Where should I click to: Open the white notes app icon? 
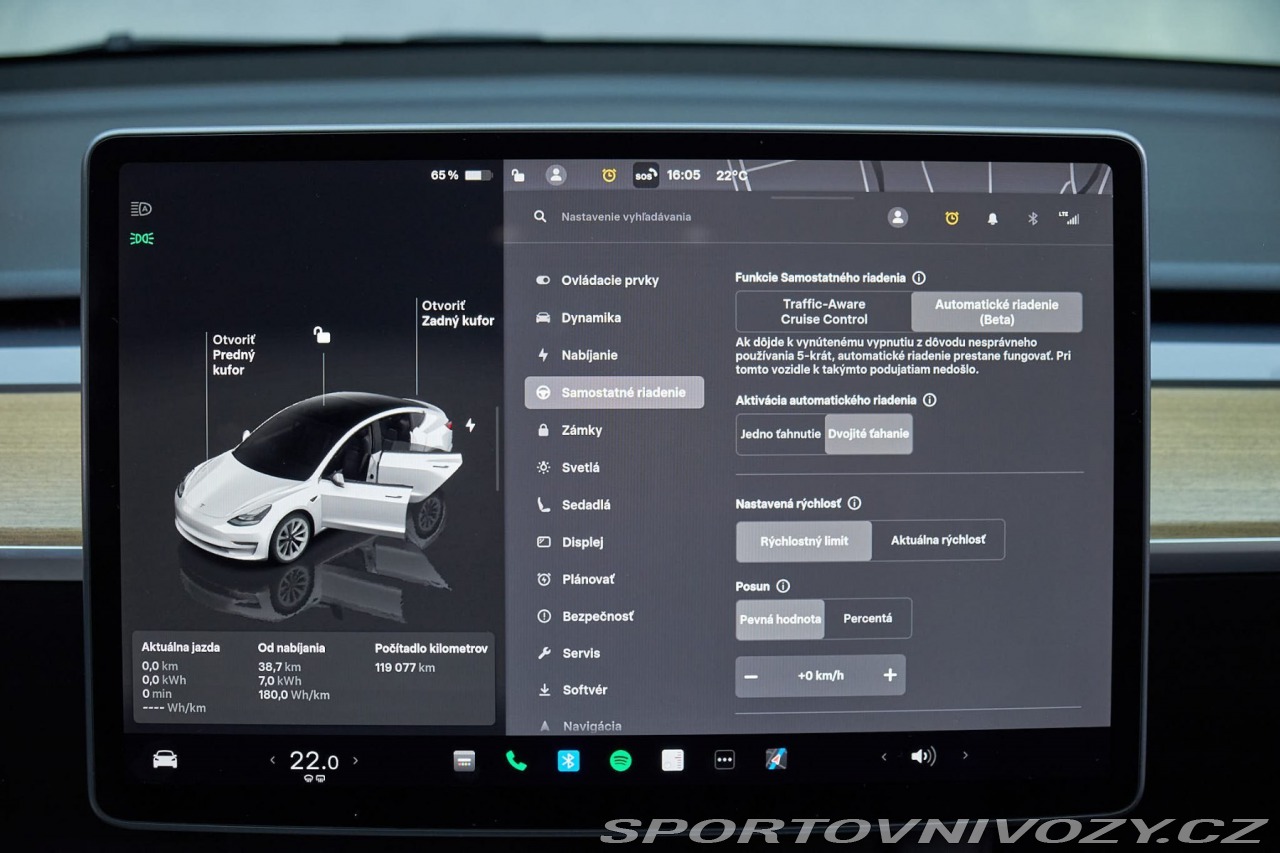(673, 760)
